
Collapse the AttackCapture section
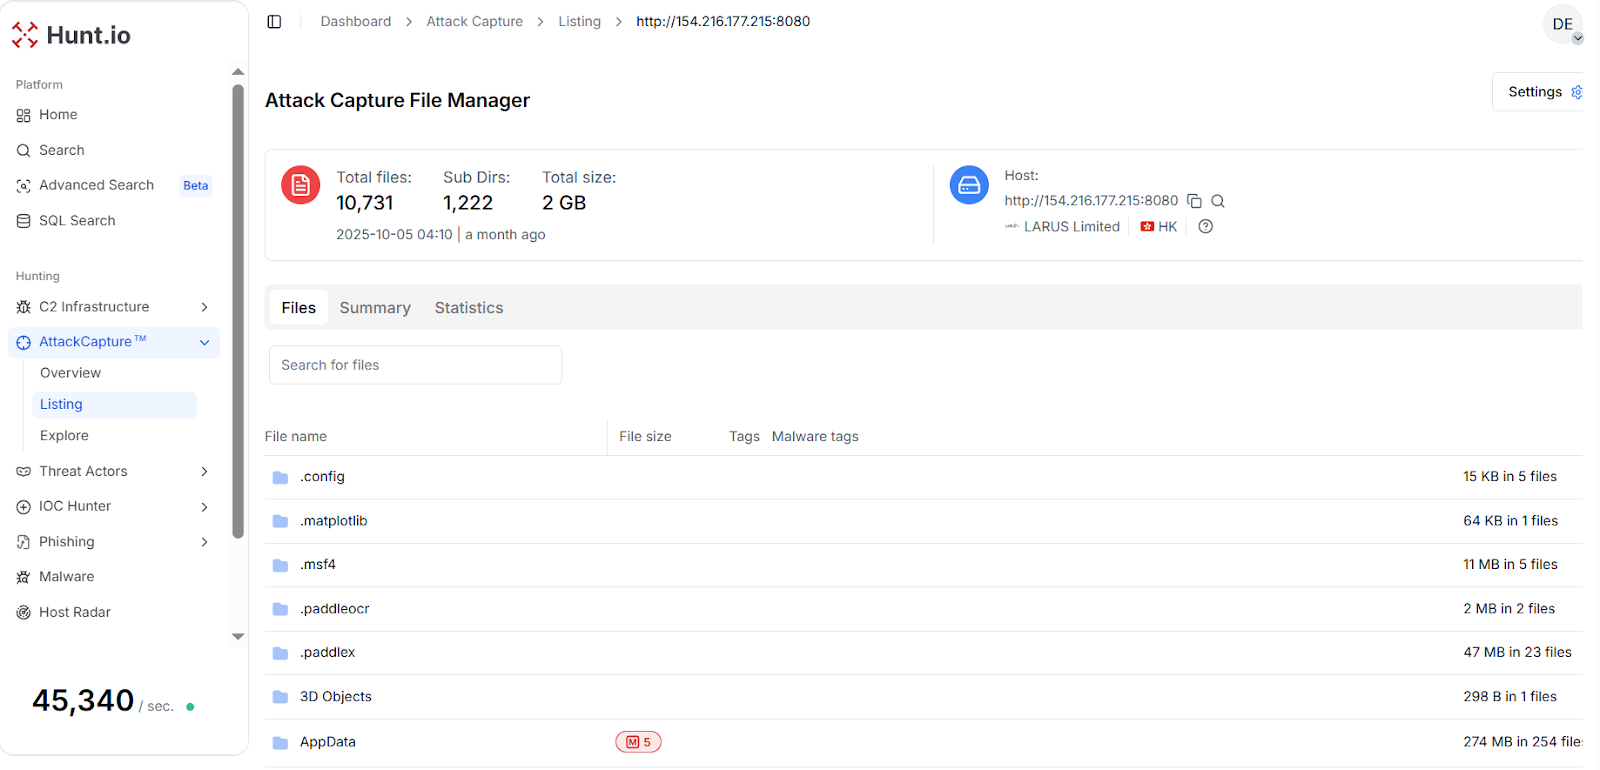(x=204, y=343)
